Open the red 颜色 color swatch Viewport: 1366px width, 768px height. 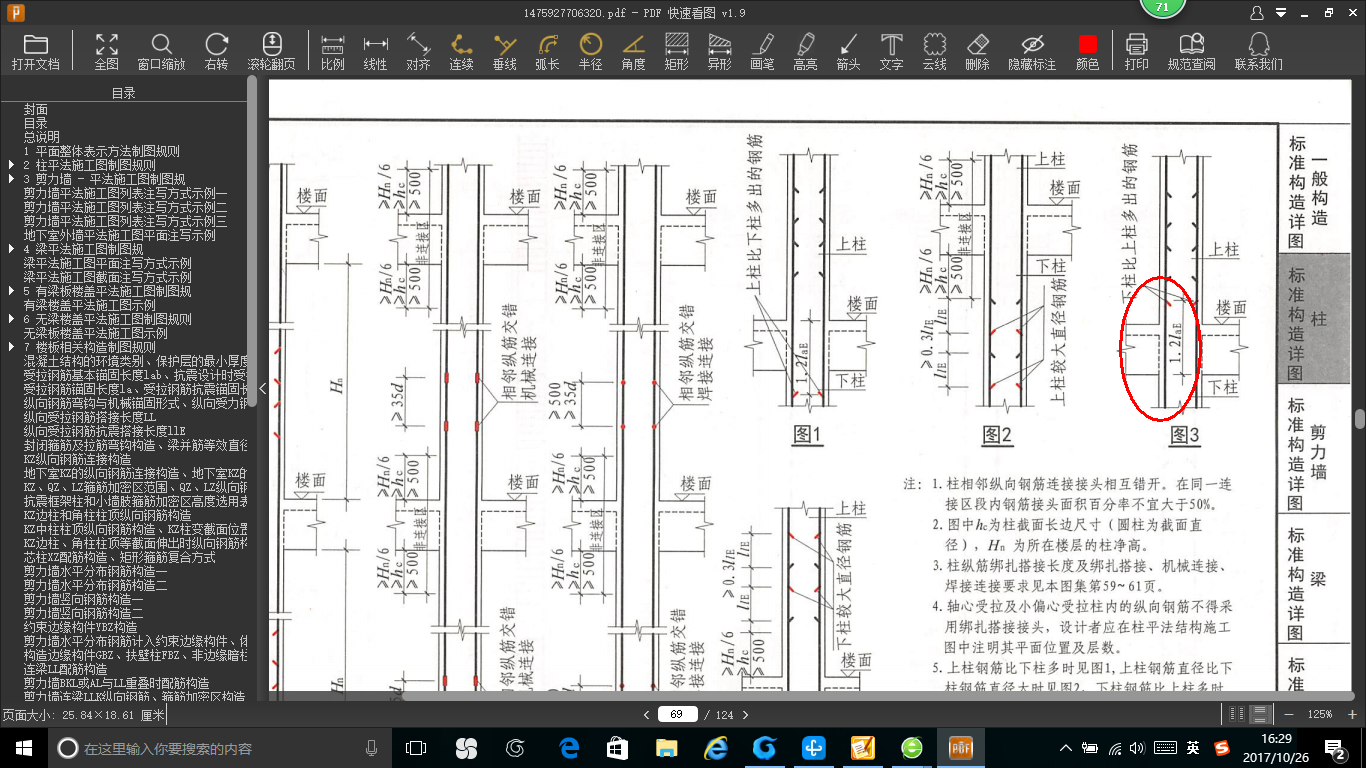click(x=1087, y=51)
